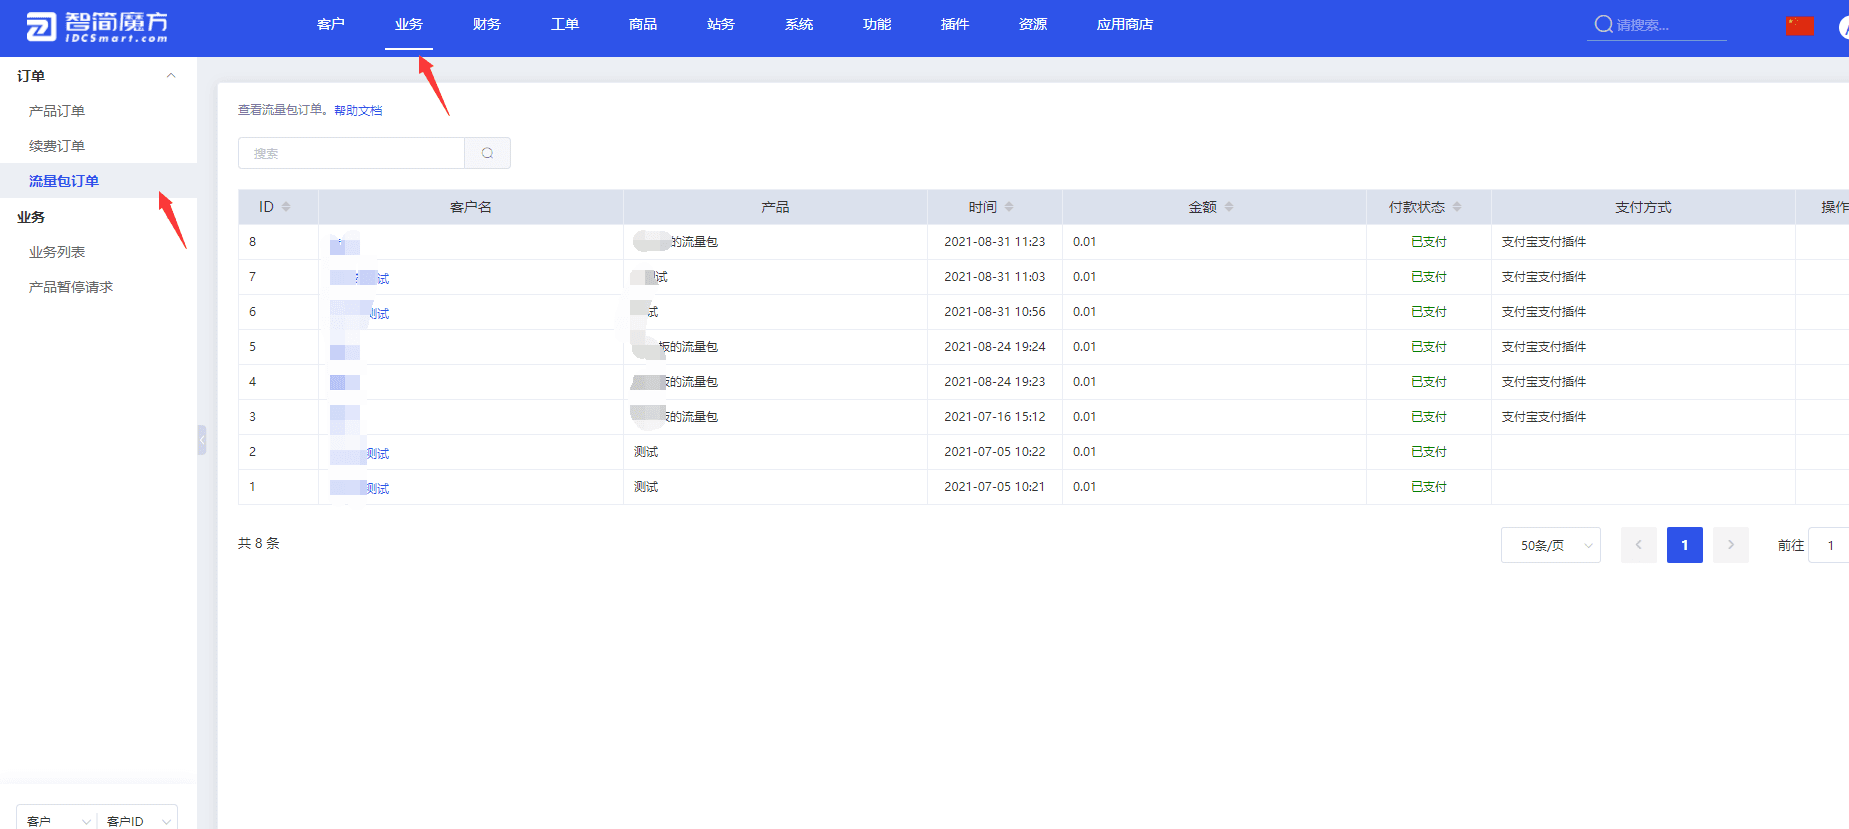The image size is (1849, 829).
Task: Click the 共 8 条 total count
Action: coord(259,543)
